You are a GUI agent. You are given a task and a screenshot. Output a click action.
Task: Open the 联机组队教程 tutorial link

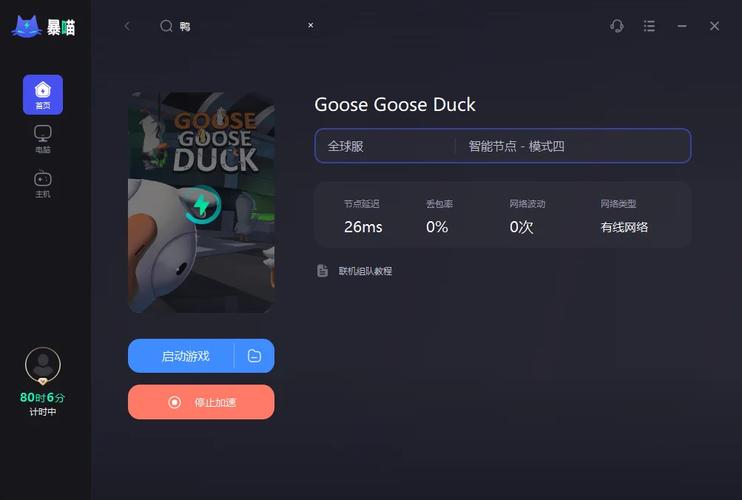(x=365, y=271)
